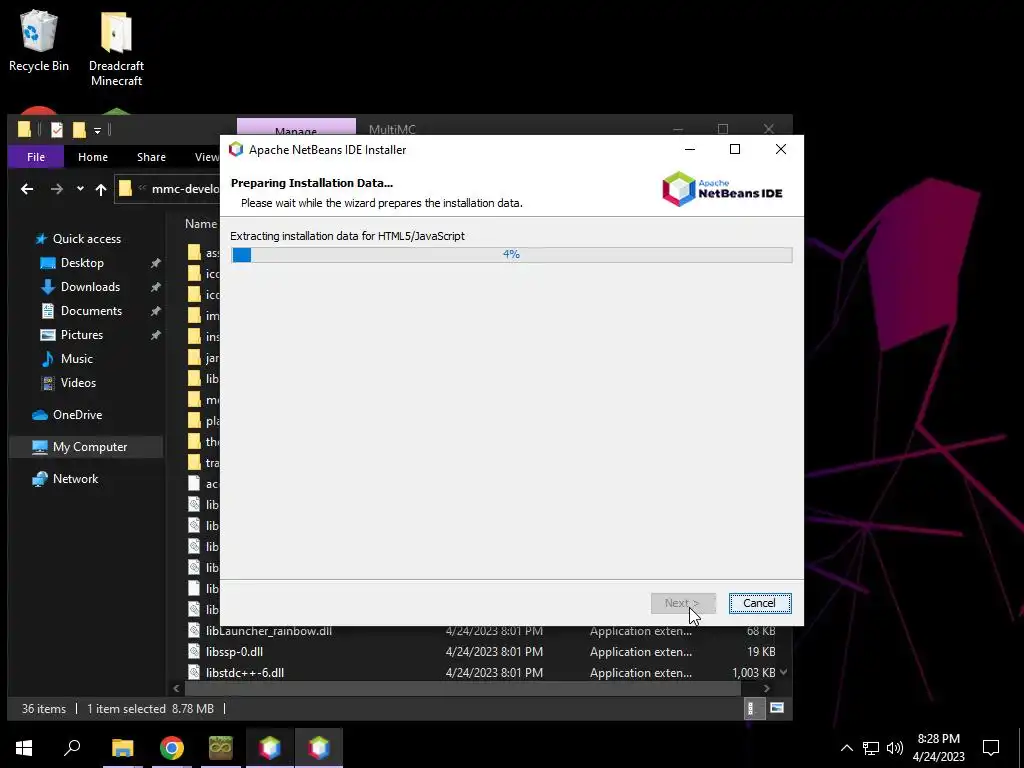Open clock showing 8:28 PM

(x=938, y=748)
